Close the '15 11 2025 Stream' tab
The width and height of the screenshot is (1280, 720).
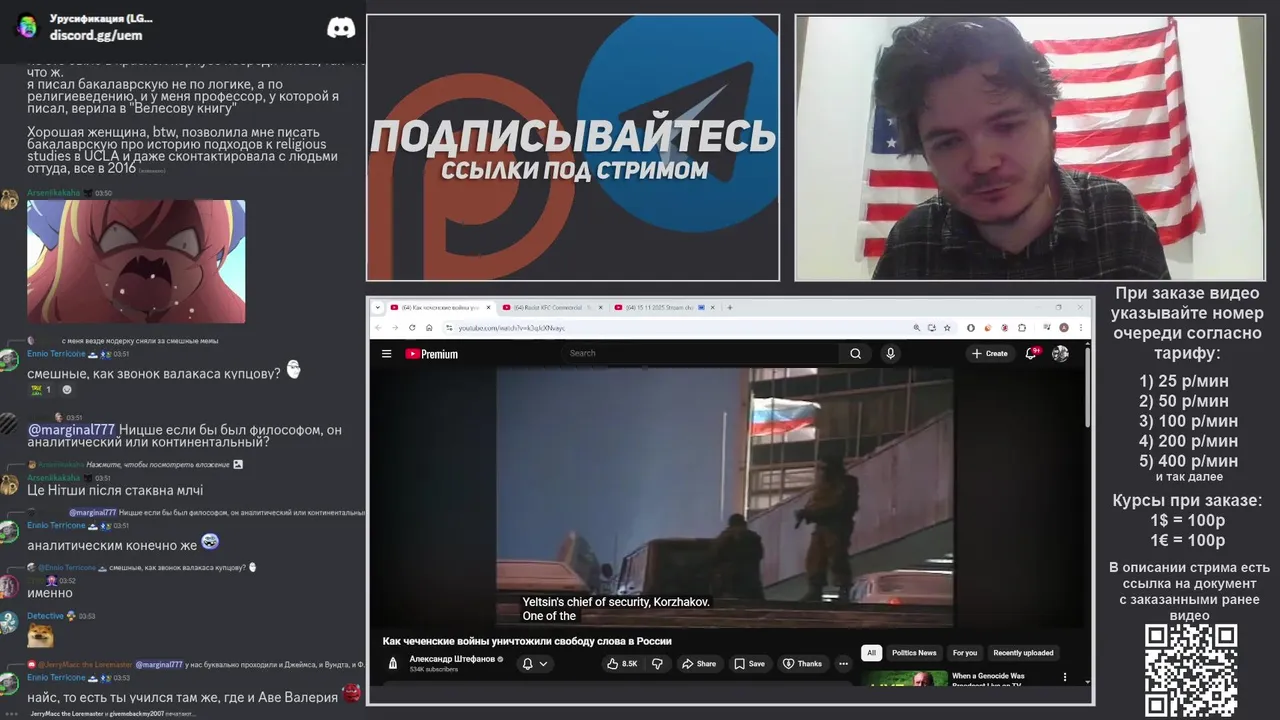(714, 308)
